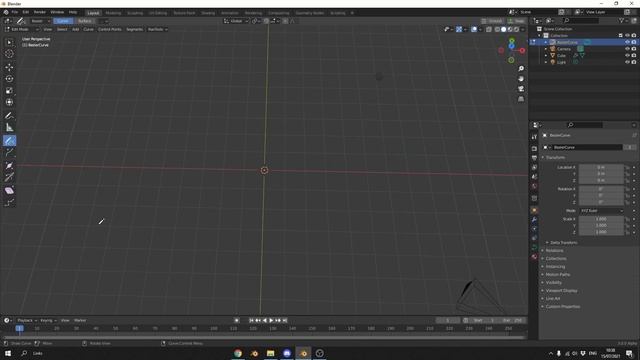The height and width of the screenshot is (360, 640).
Task: Open the Control Points menu
Action: coord(110,29)
